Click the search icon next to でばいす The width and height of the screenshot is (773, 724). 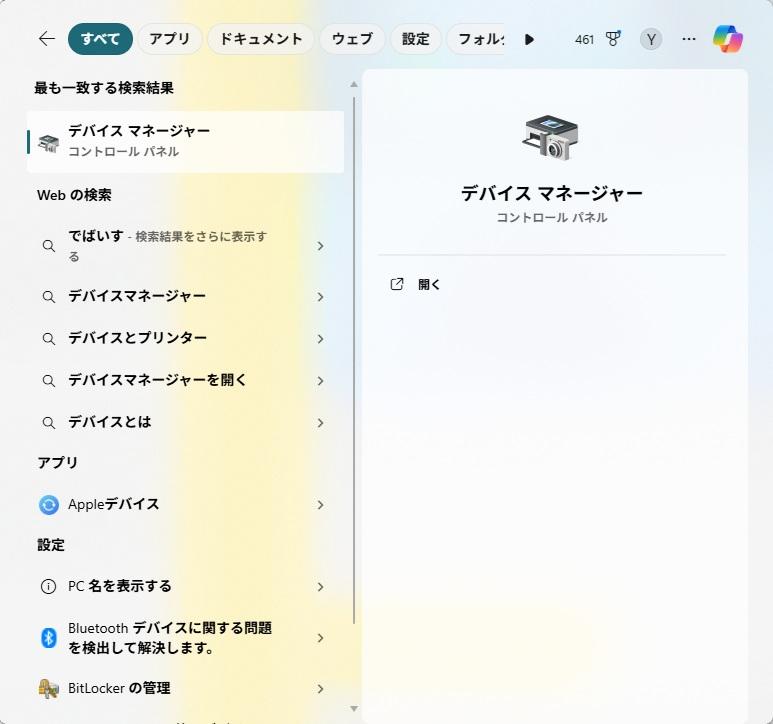click(x=49, y=245)
